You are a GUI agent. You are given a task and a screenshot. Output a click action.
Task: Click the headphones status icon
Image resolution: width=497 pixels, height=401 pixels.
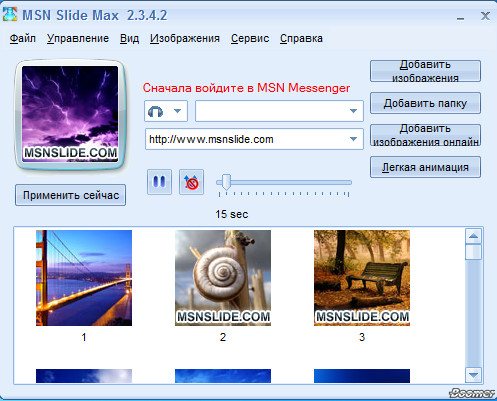(x=155, y=111)
